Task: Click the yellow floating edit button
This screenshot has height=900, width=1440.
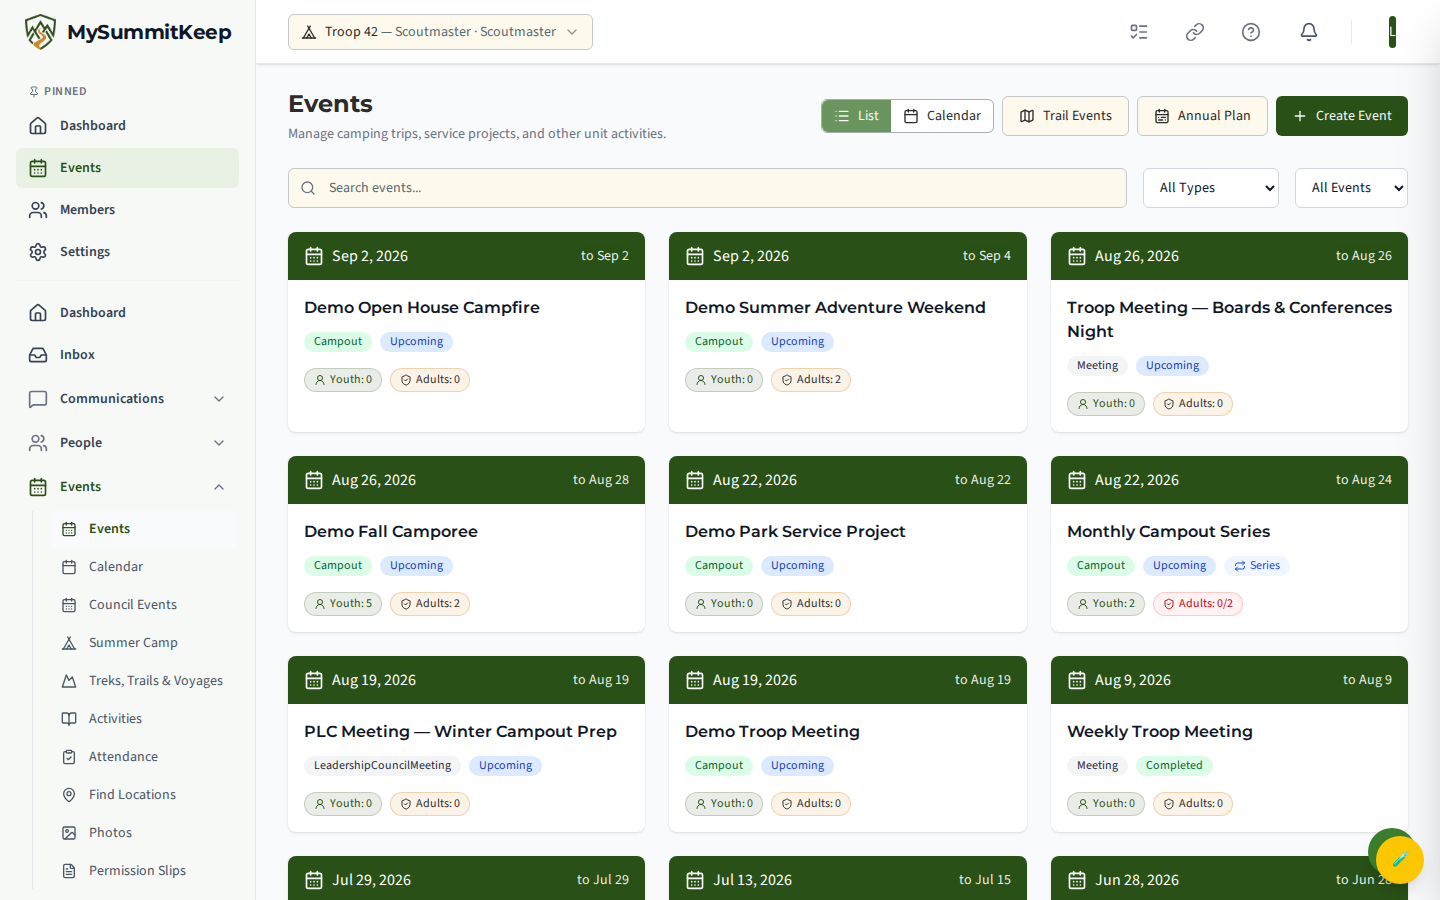Action: 1400,859
